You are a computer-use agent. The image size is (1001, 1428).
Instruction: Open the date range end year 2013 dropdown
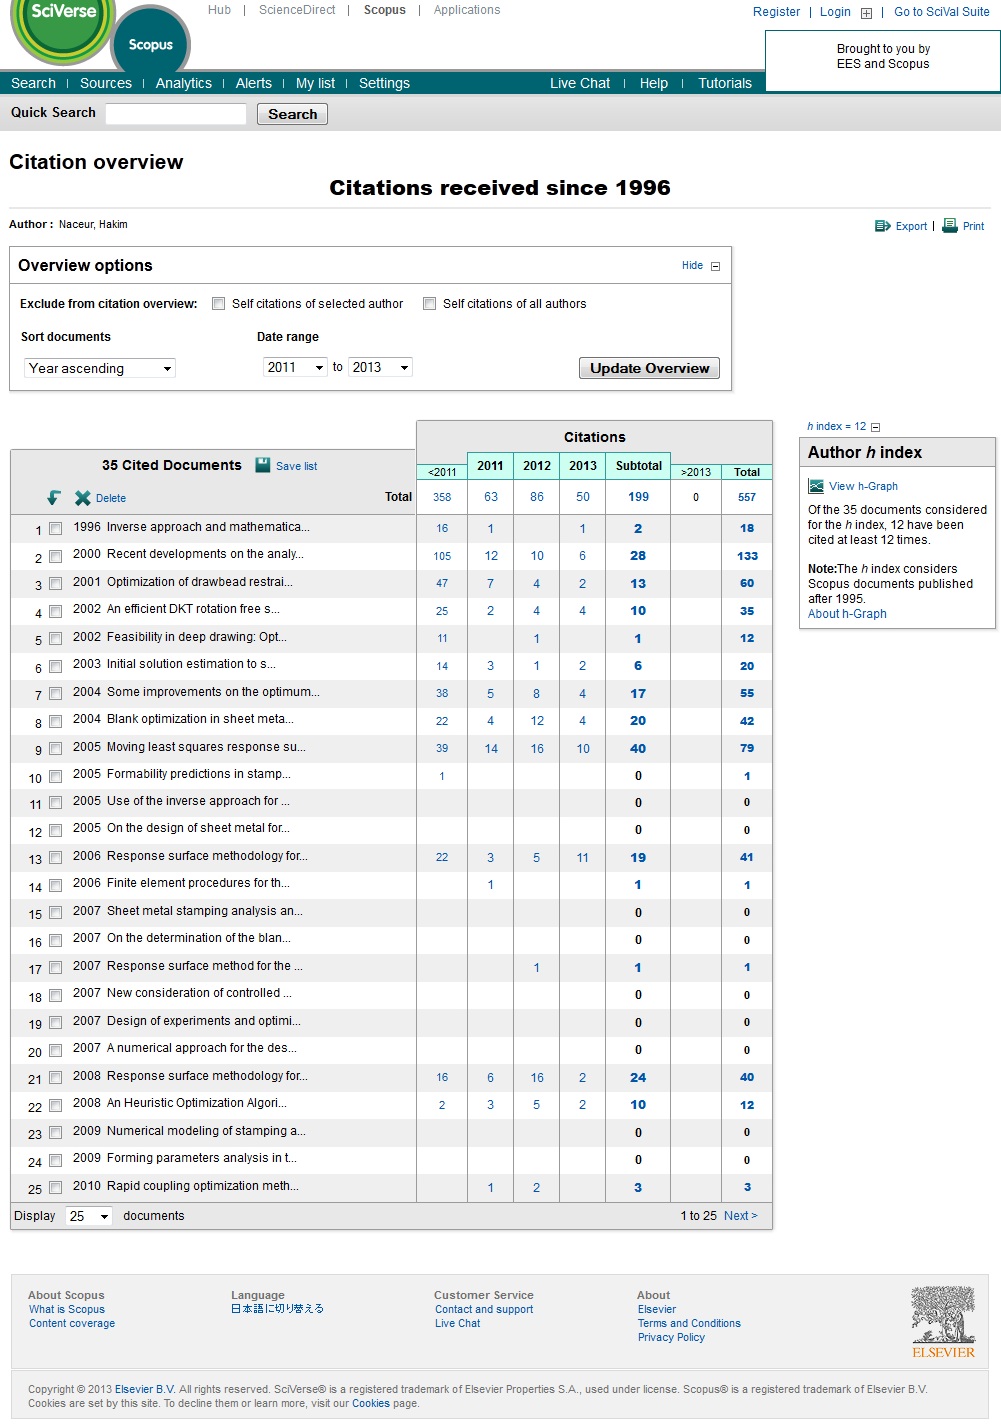[380, 367]
